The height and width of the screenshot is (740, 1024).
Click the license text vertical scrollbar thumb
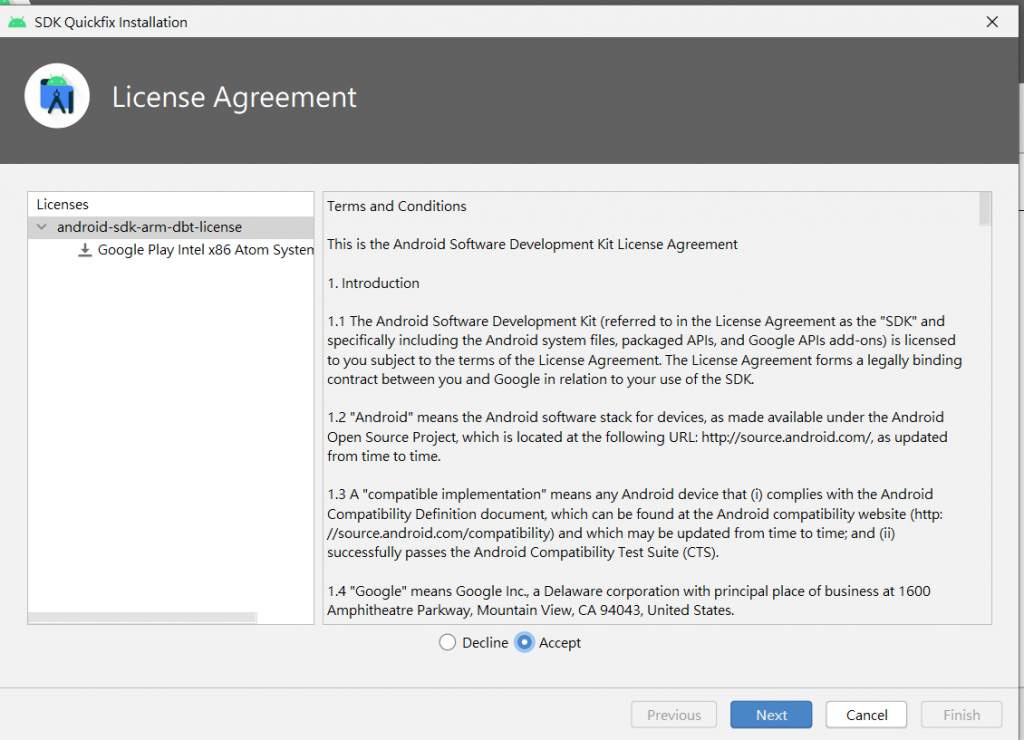point(985,209)
